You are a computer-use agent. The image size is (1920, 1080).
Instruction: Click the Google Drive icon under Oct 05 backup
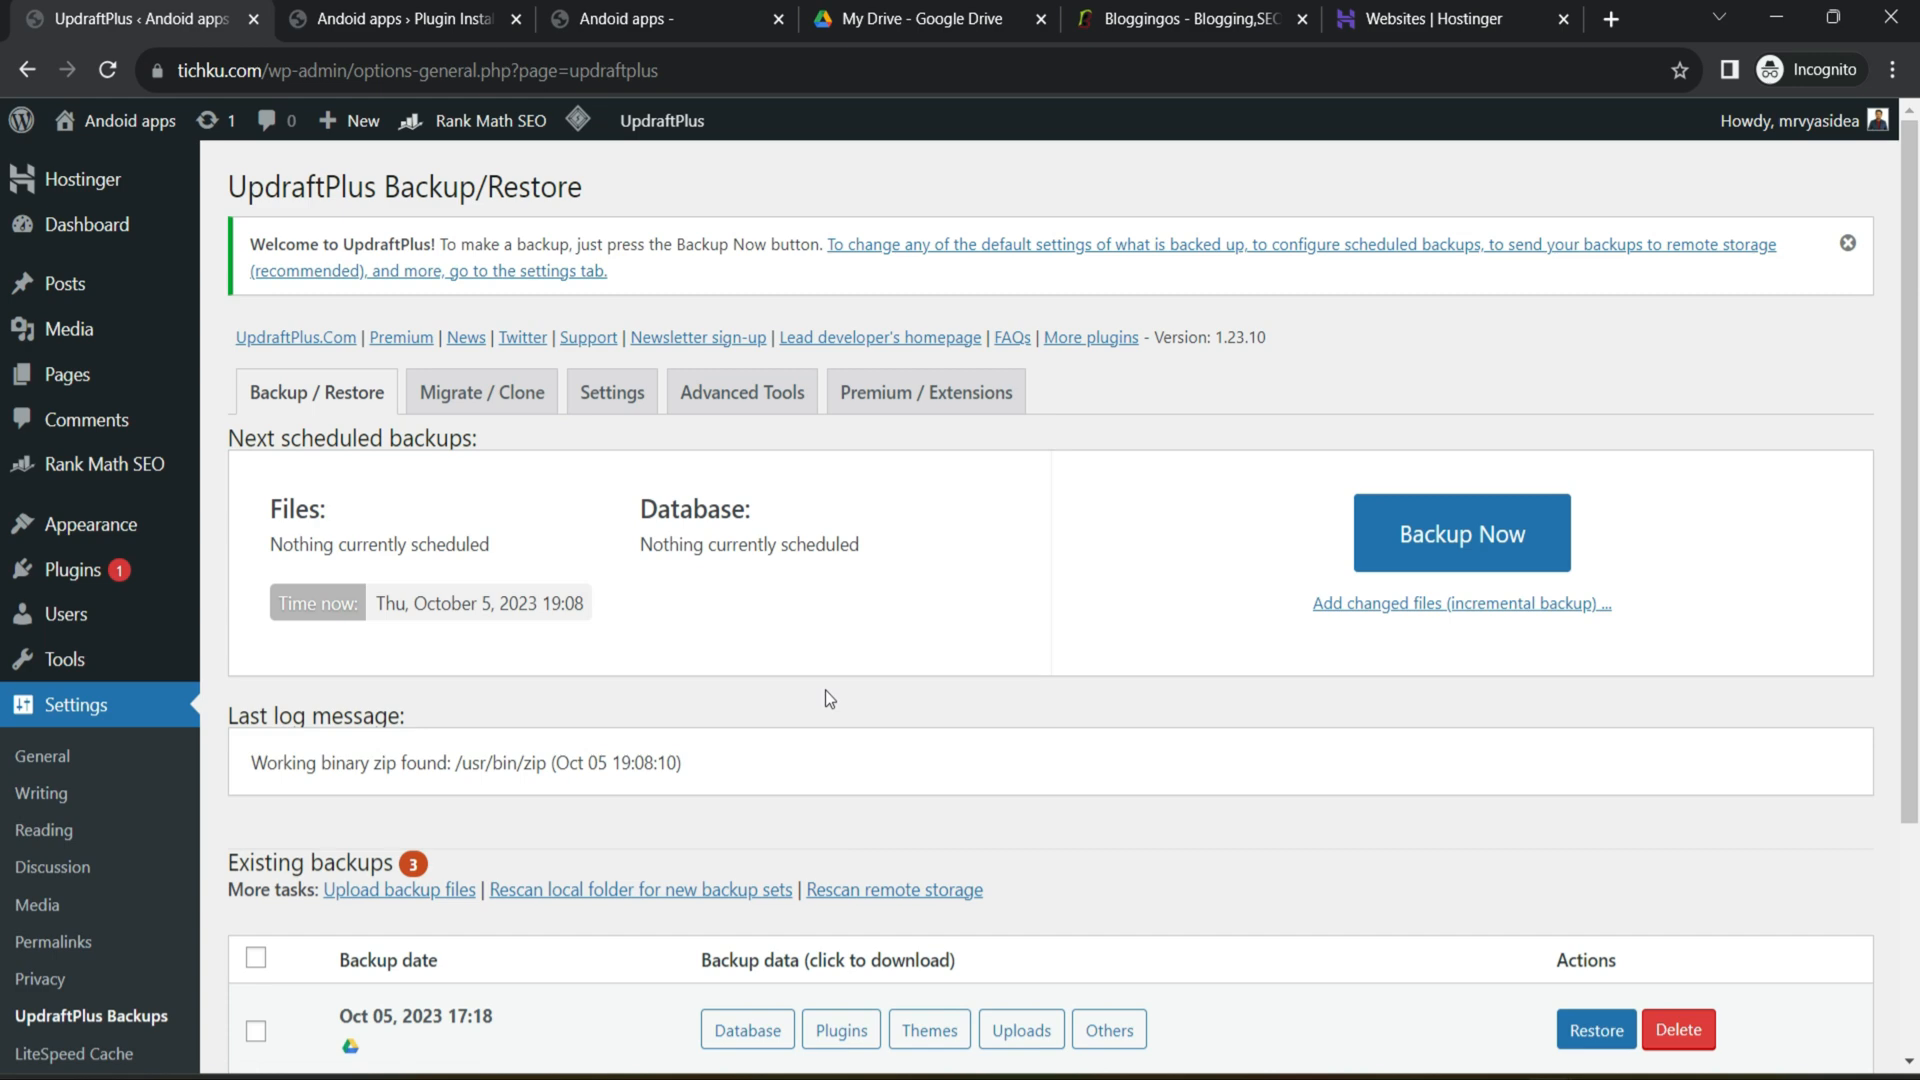[350, 1046]
